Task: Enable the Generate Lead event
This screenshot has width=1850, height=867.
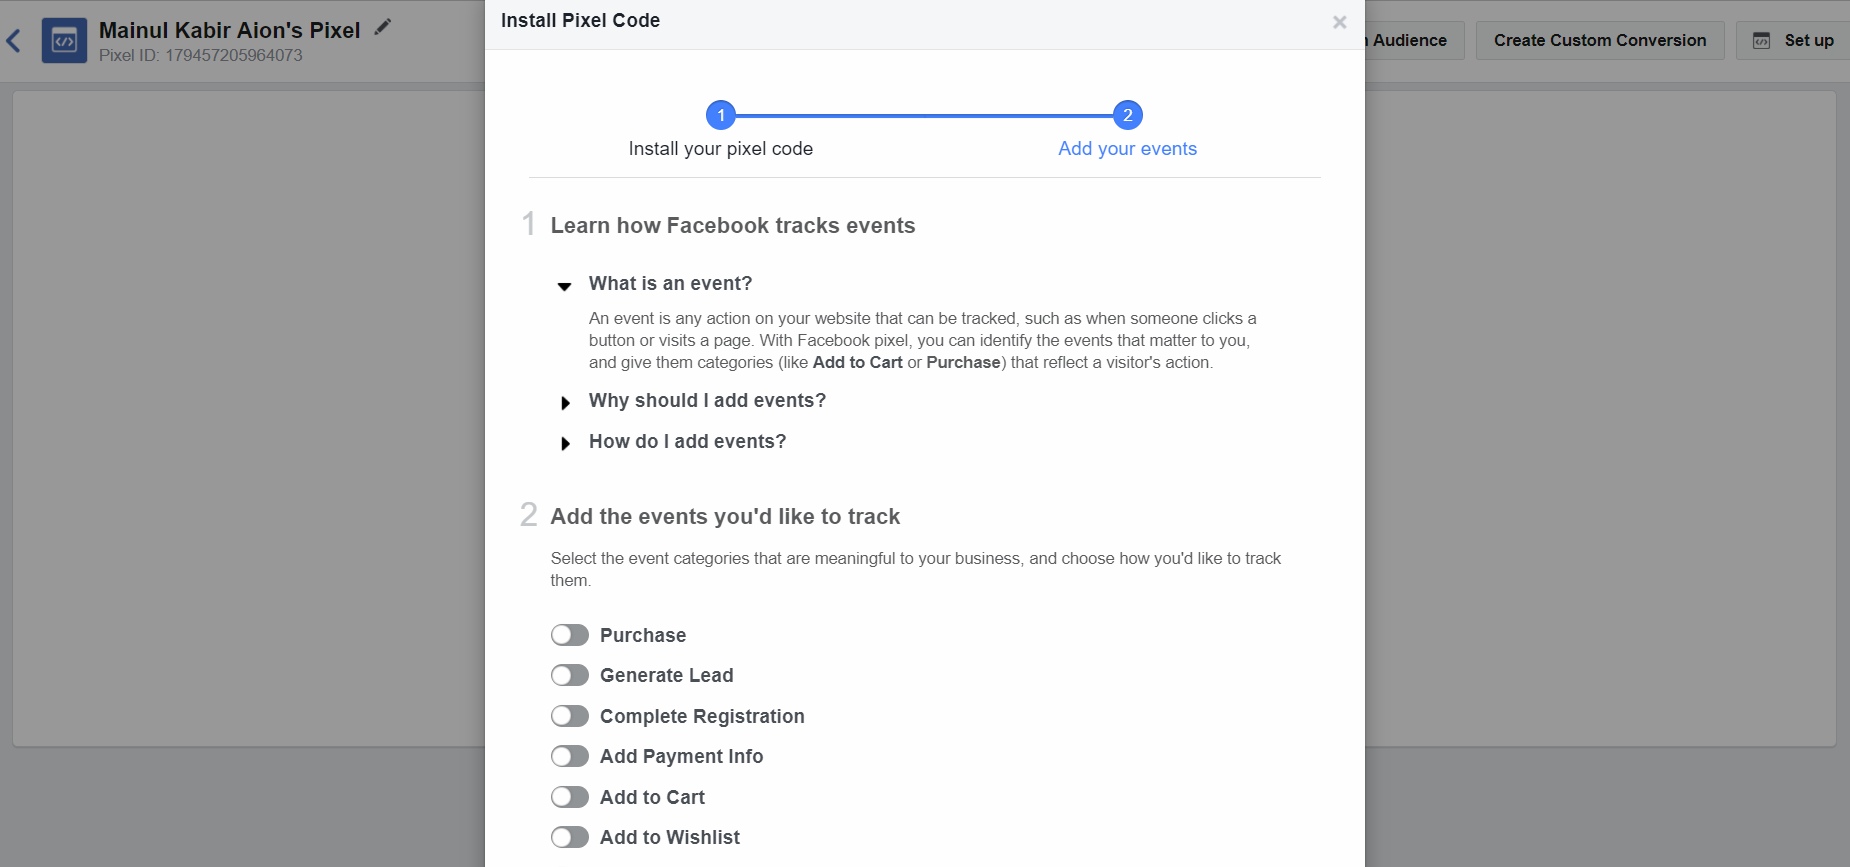Action: [x=570, y=675]
